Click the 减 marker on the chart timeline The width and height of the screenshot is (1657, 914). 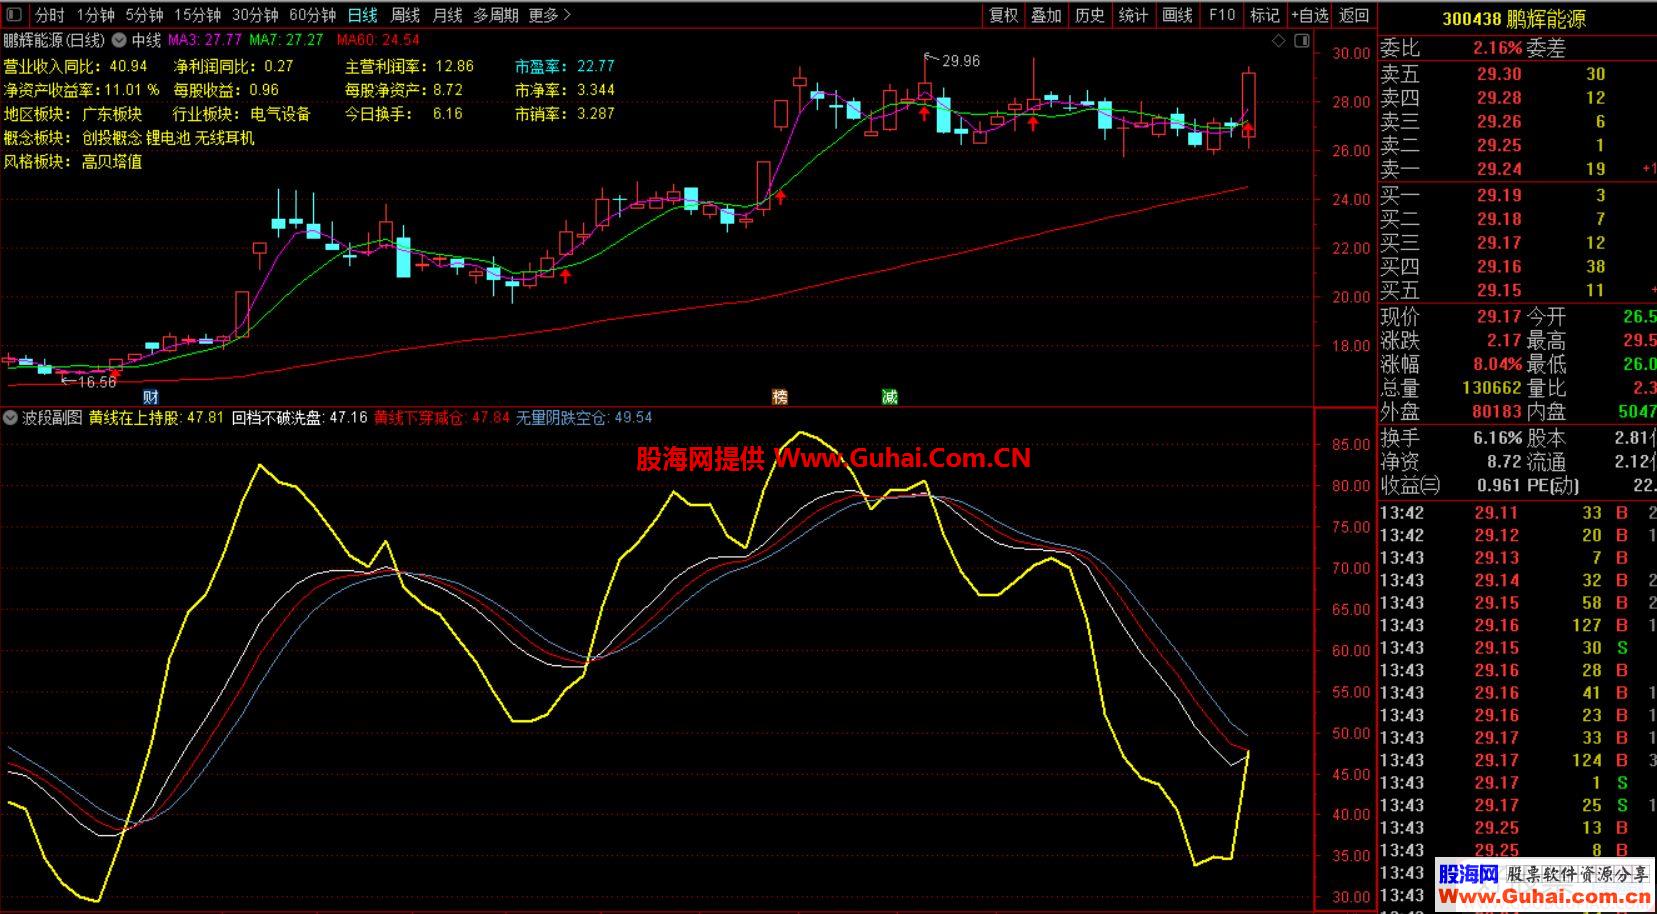(890, 397)
